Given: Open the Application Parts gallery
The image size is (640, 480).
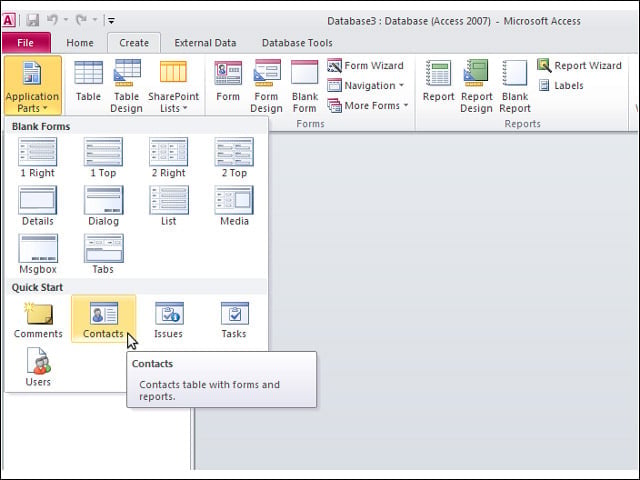Looking at the screenshot, I should point(33,86).
